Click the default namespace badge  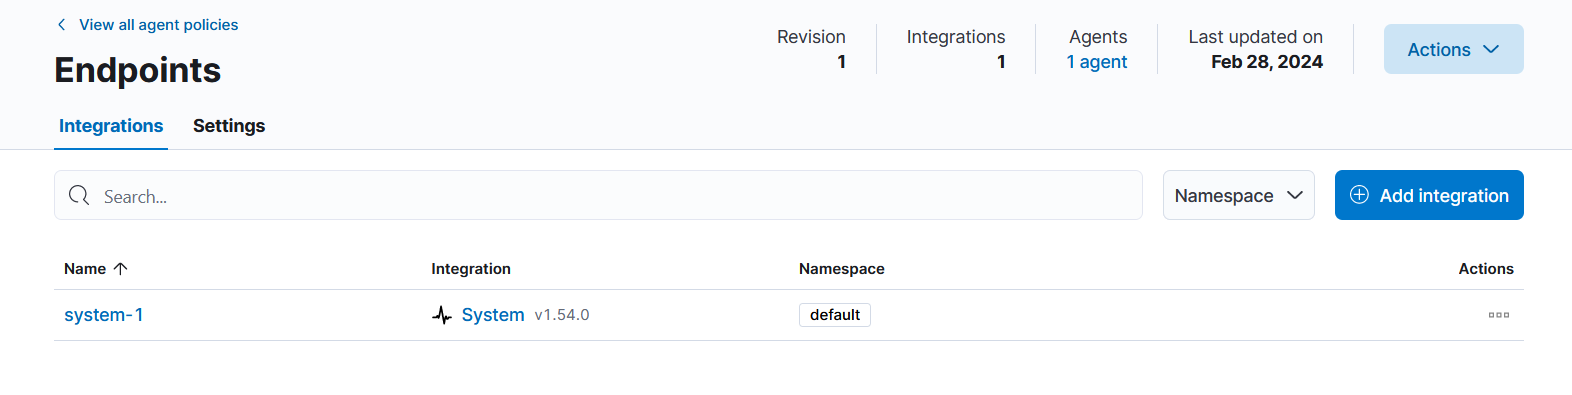(835, 315)
